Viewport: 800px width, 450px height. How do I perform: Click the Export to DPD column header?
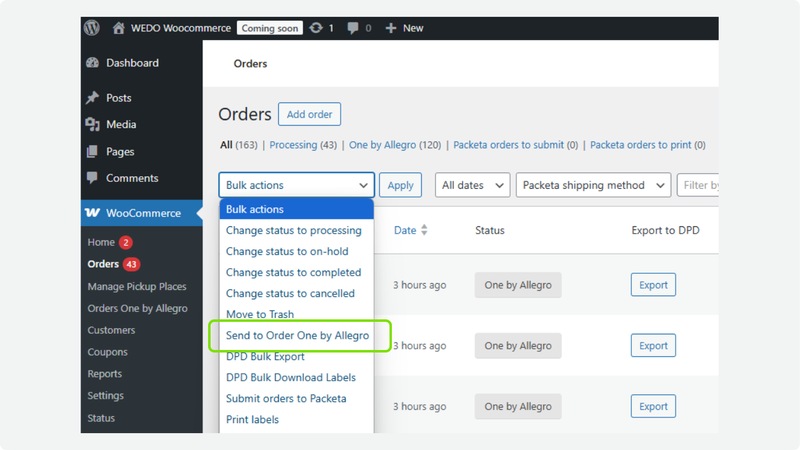coord(665,230)
